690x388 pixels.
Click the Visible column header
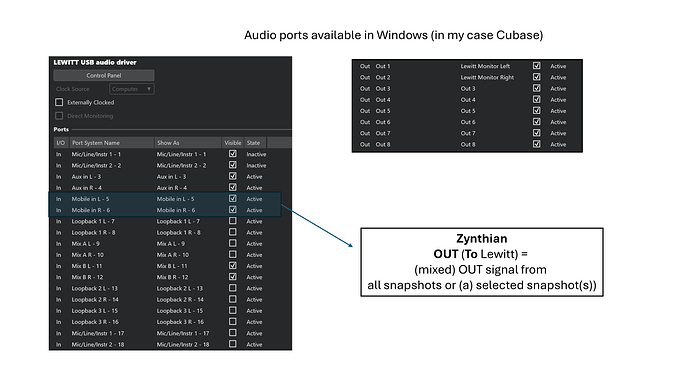click(x=232, y=143)
